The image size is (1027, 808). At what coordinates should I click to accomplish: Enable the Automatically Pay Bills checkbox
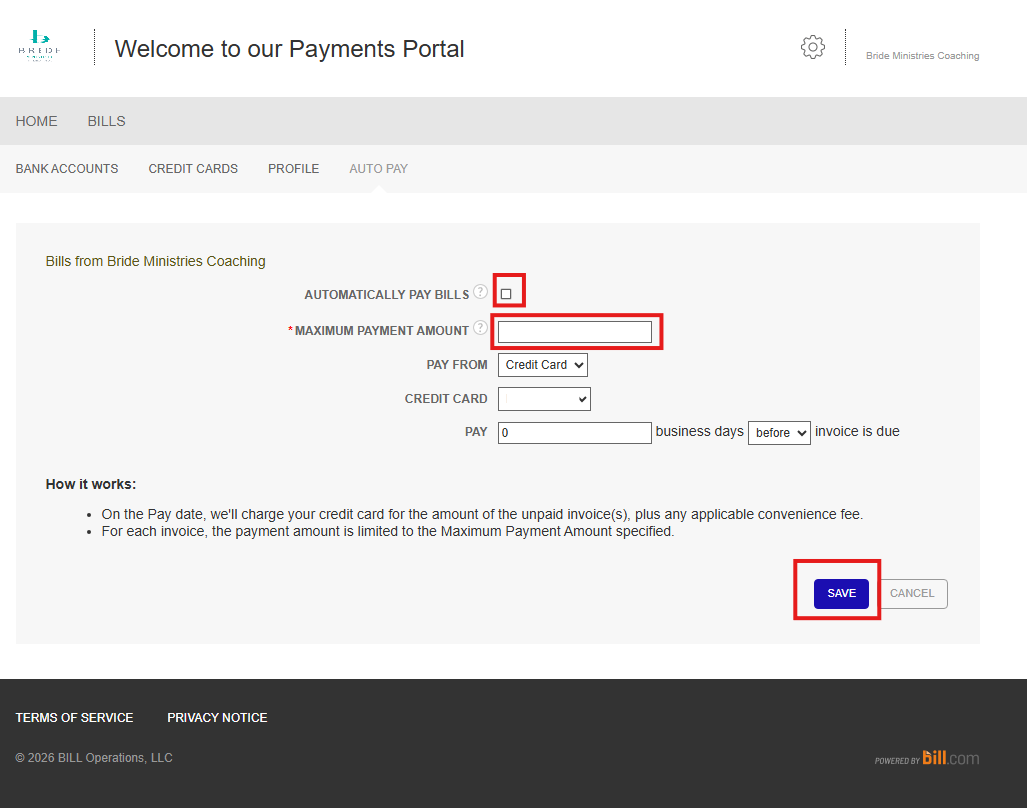[x=506, y=294]
